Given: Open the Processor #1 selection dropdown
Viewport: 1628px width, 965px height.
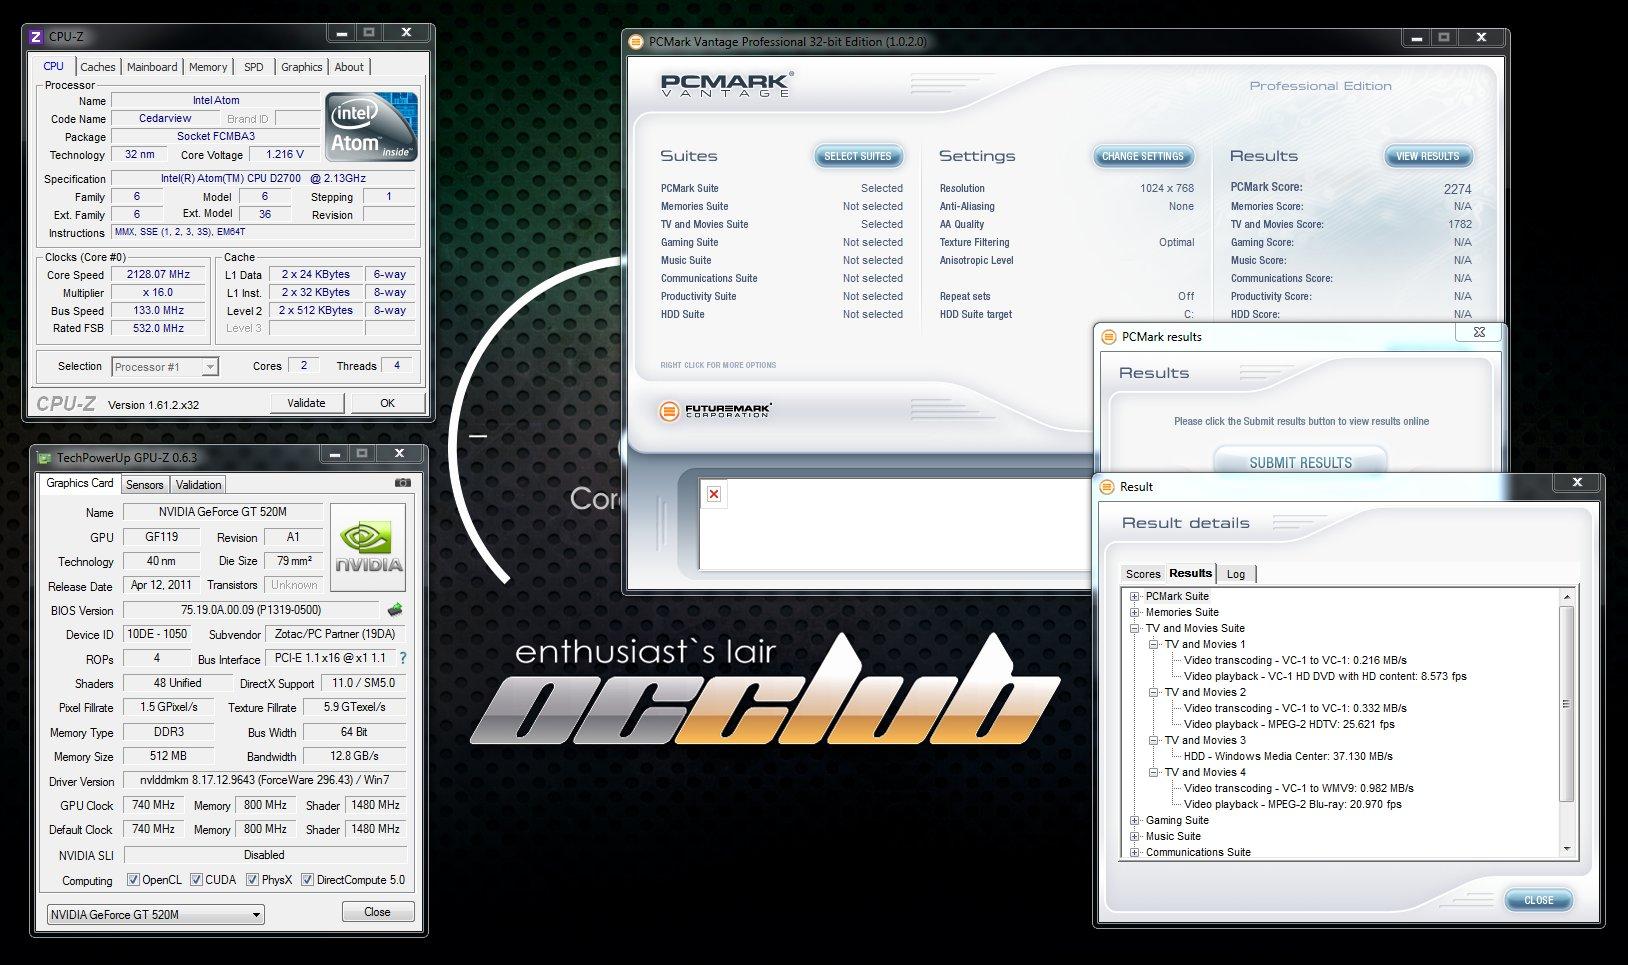Looking at the screenshot, I should pos(164,367).
